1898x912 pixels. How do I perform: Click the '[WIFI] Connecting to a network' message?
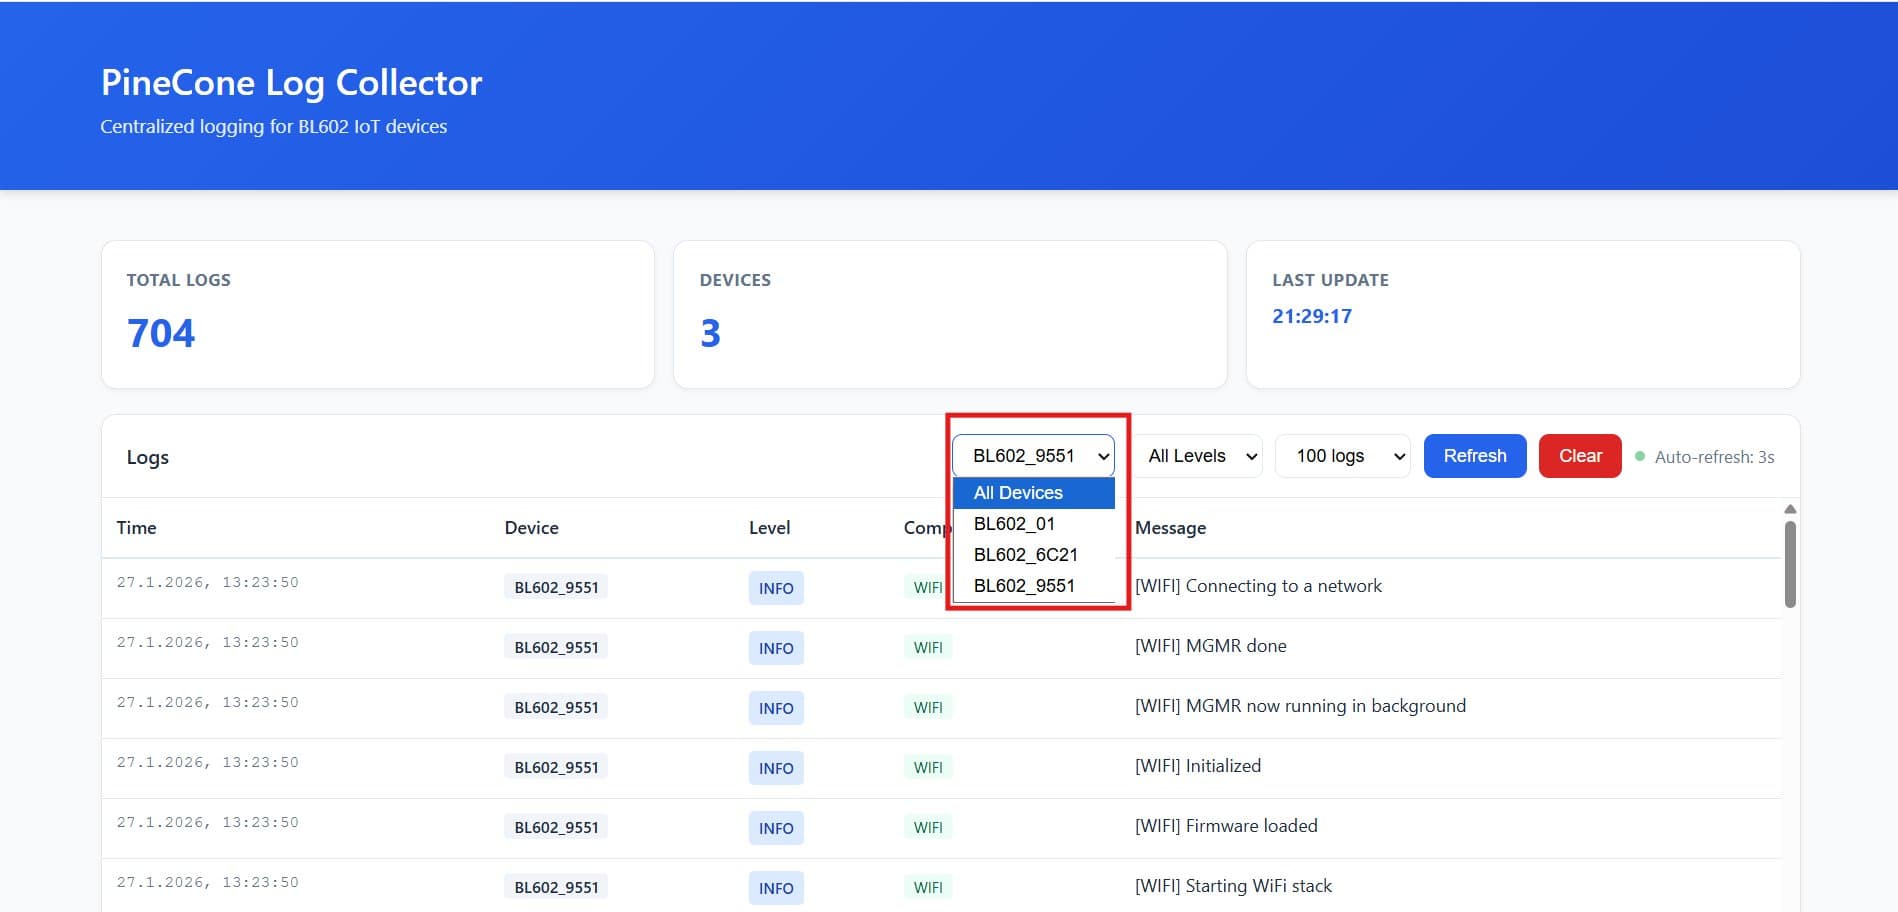(x=1258, y=586)
